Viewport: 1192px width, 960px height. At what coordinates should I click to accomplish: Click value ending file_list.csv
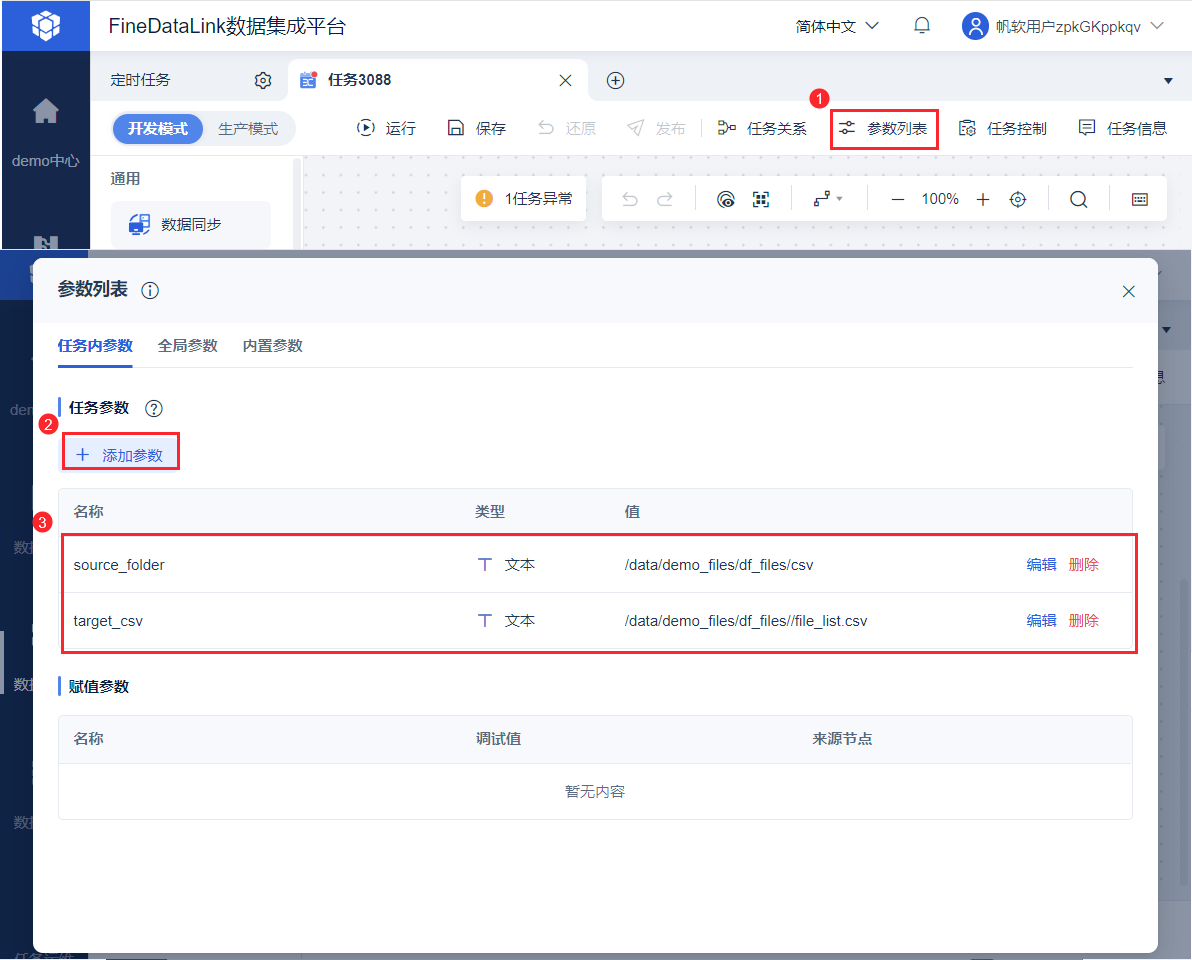tap(746, 621)
